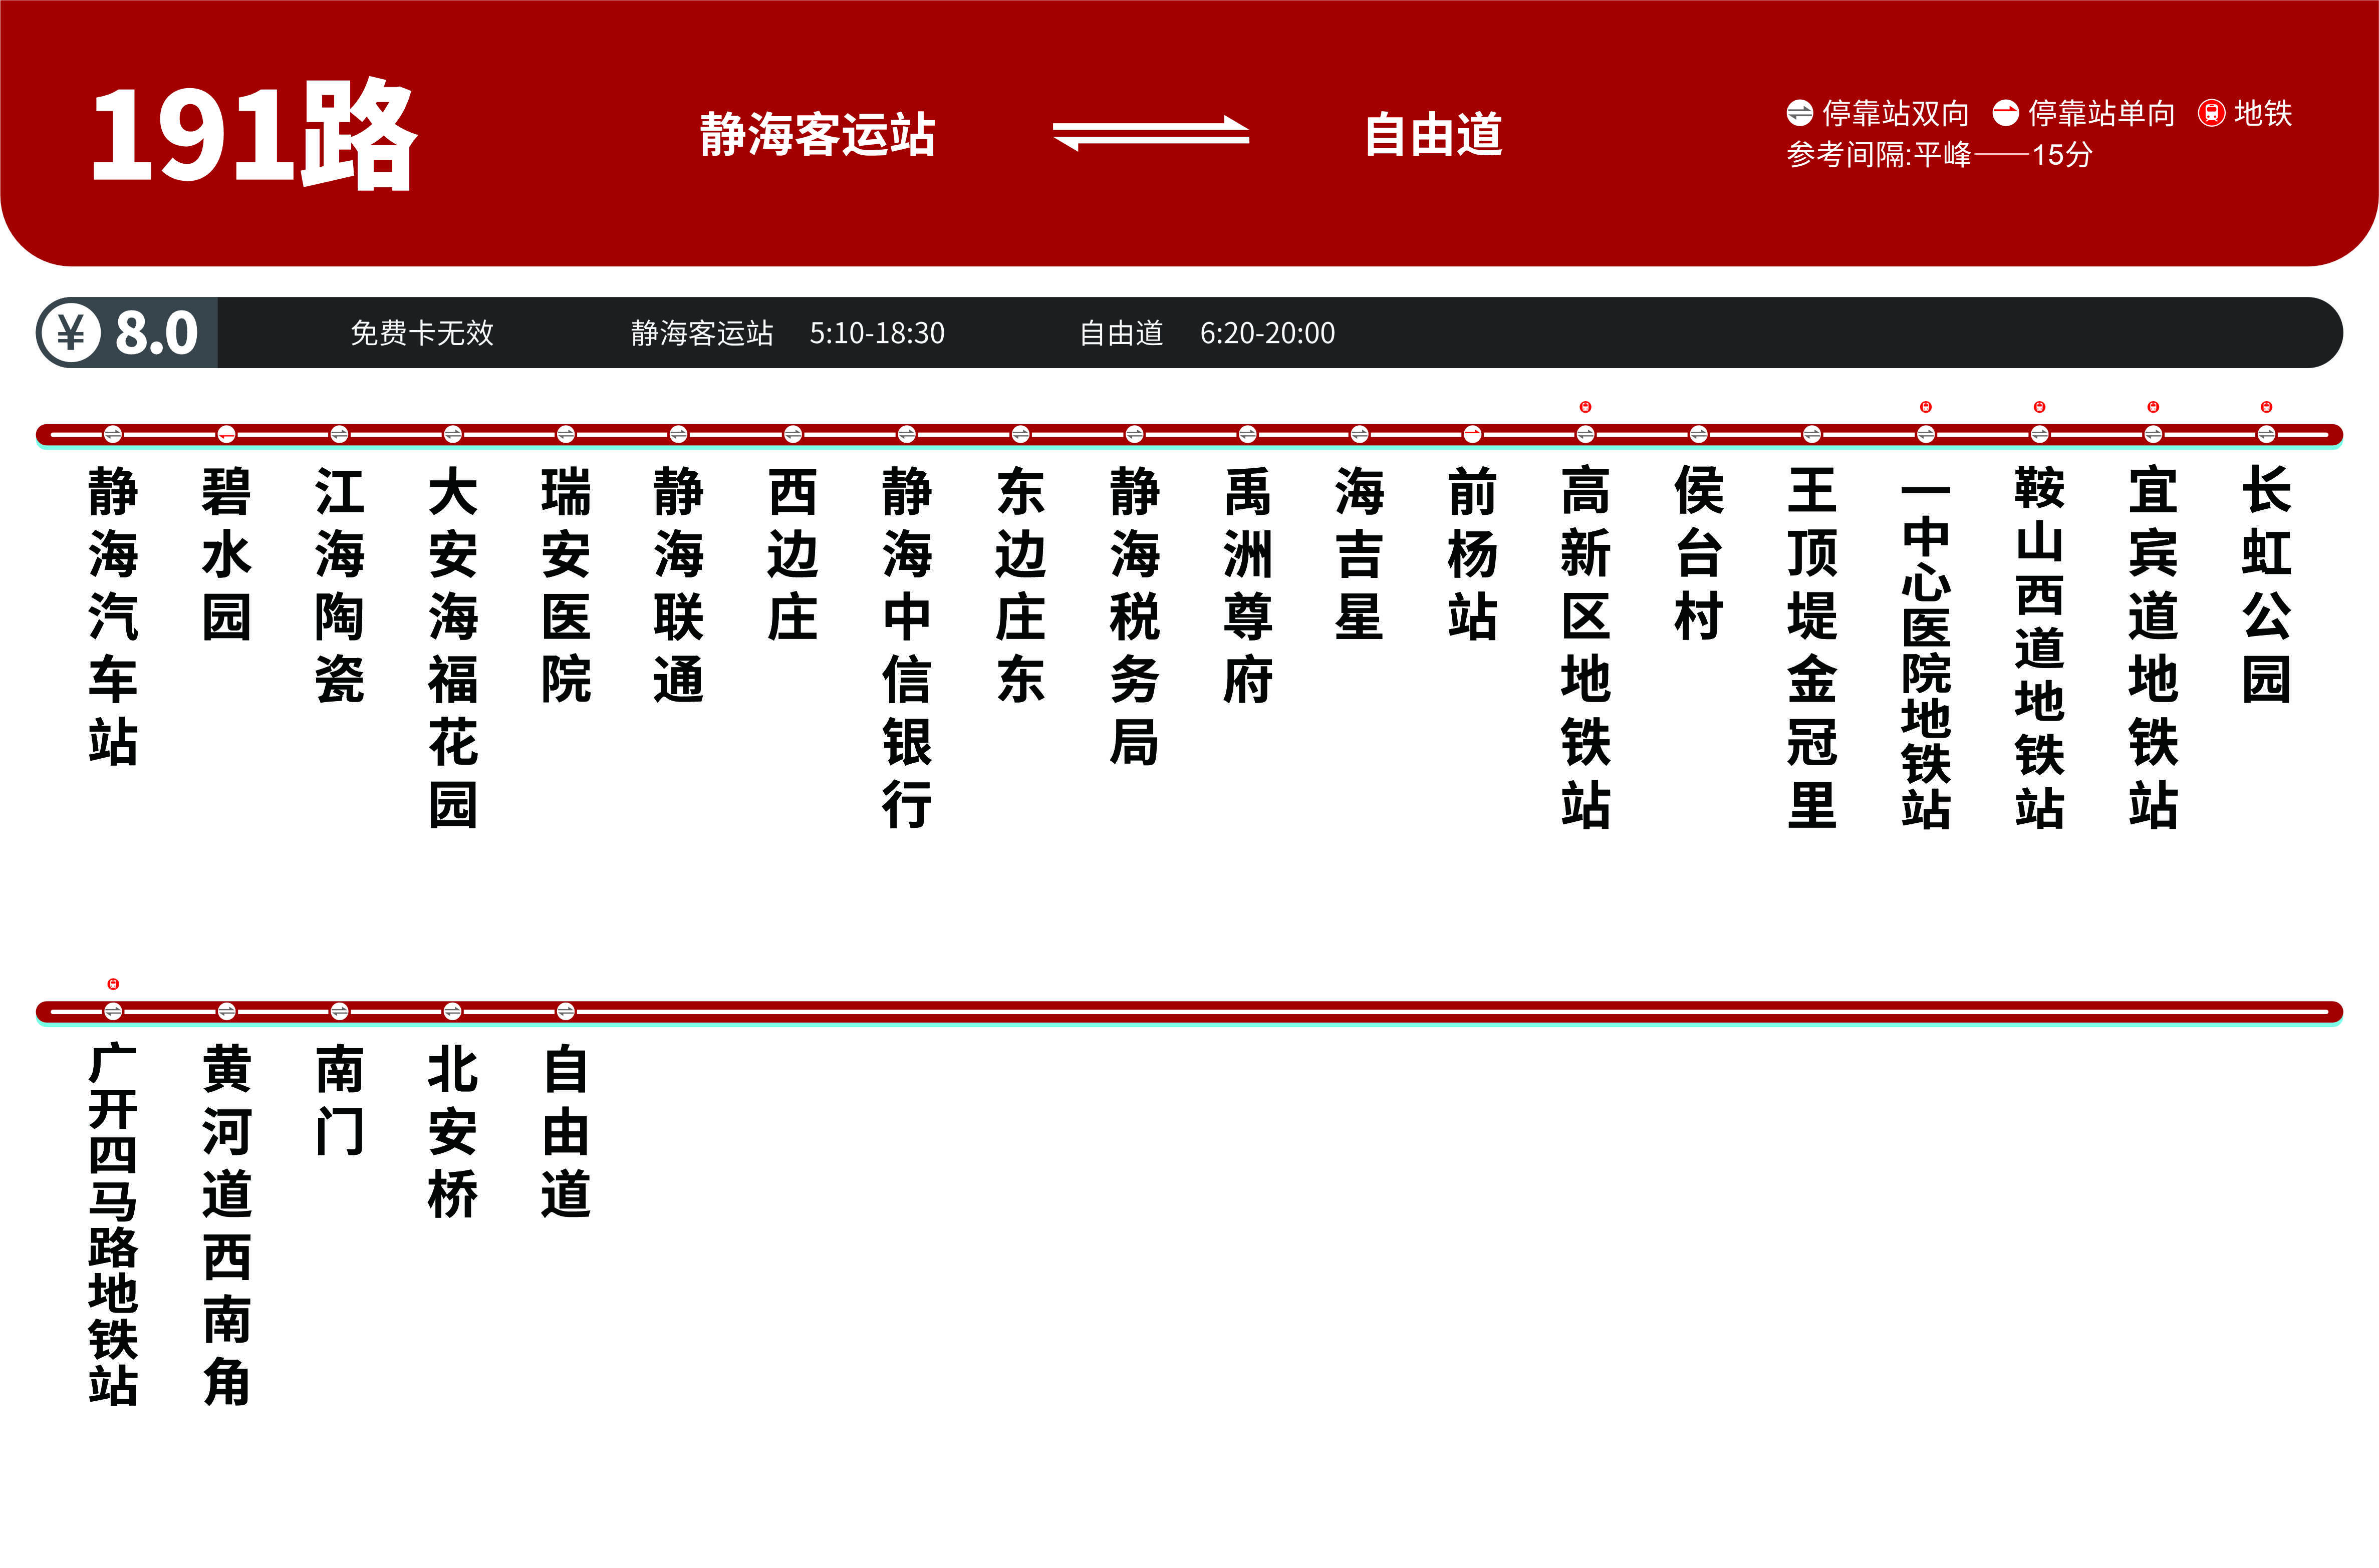Click the metro legend icon beside 地铁
2379x1568 pixels.
[x=2211, y=113]
